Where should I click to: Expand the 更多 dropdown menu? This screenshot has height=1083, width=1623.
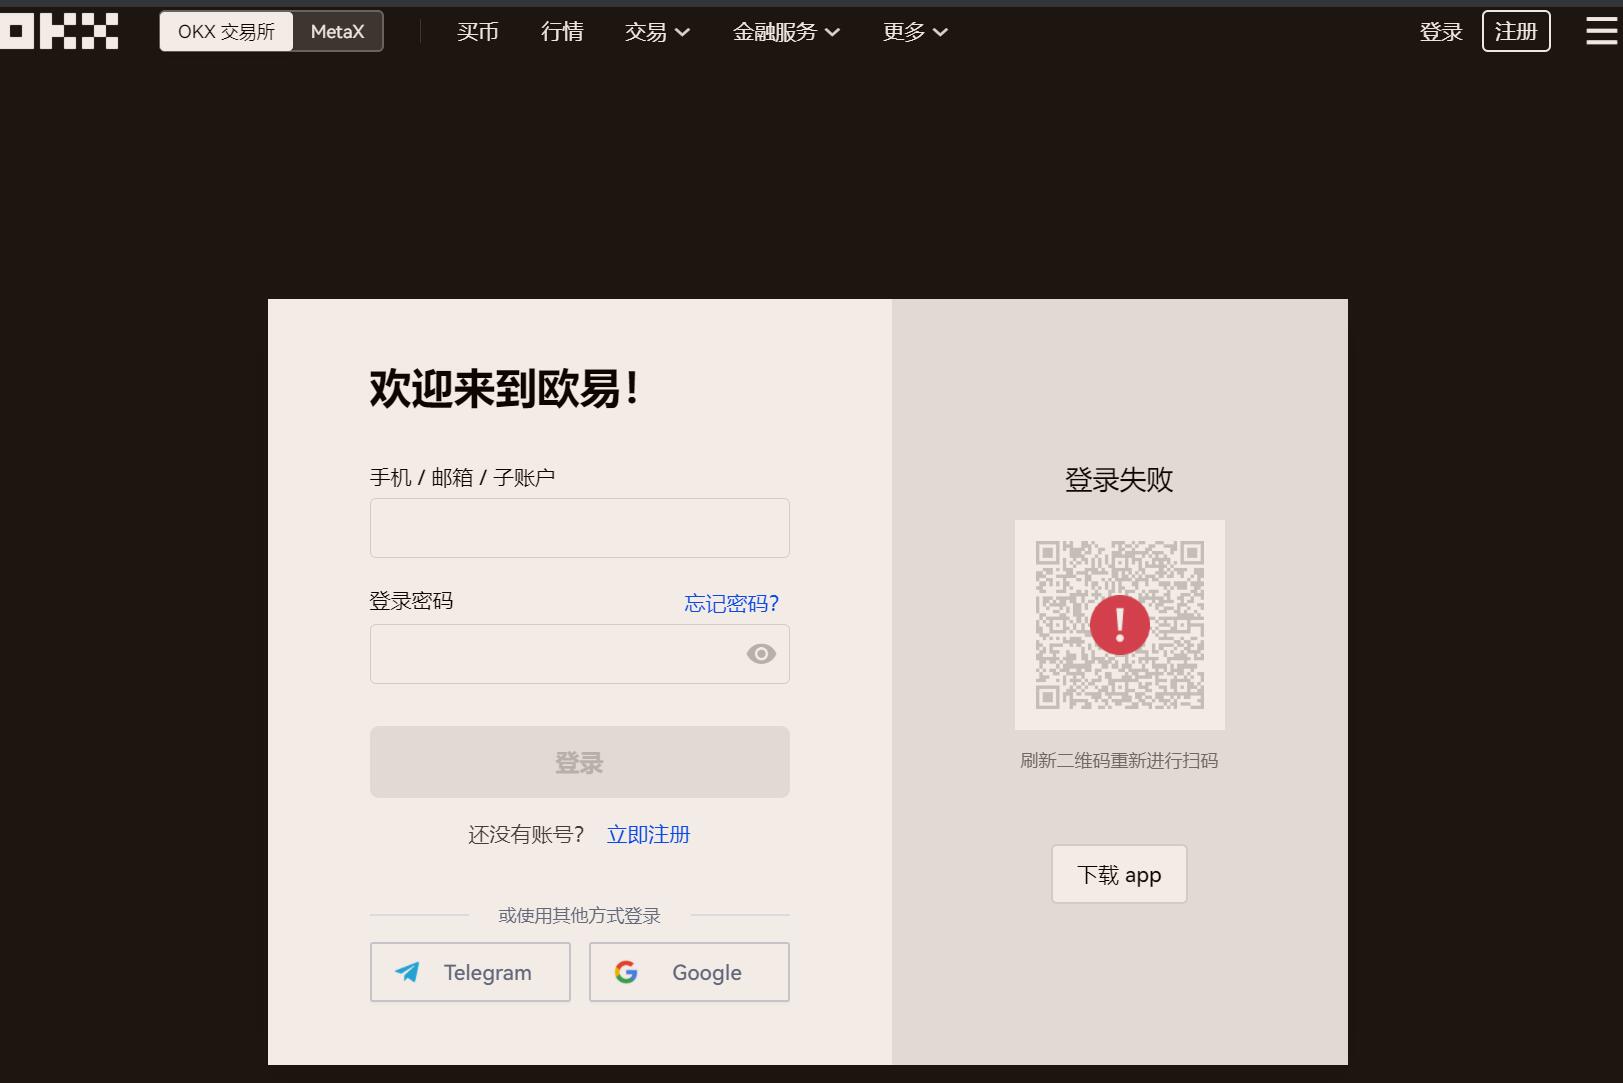pyautogui.click(x=915, y=32)
